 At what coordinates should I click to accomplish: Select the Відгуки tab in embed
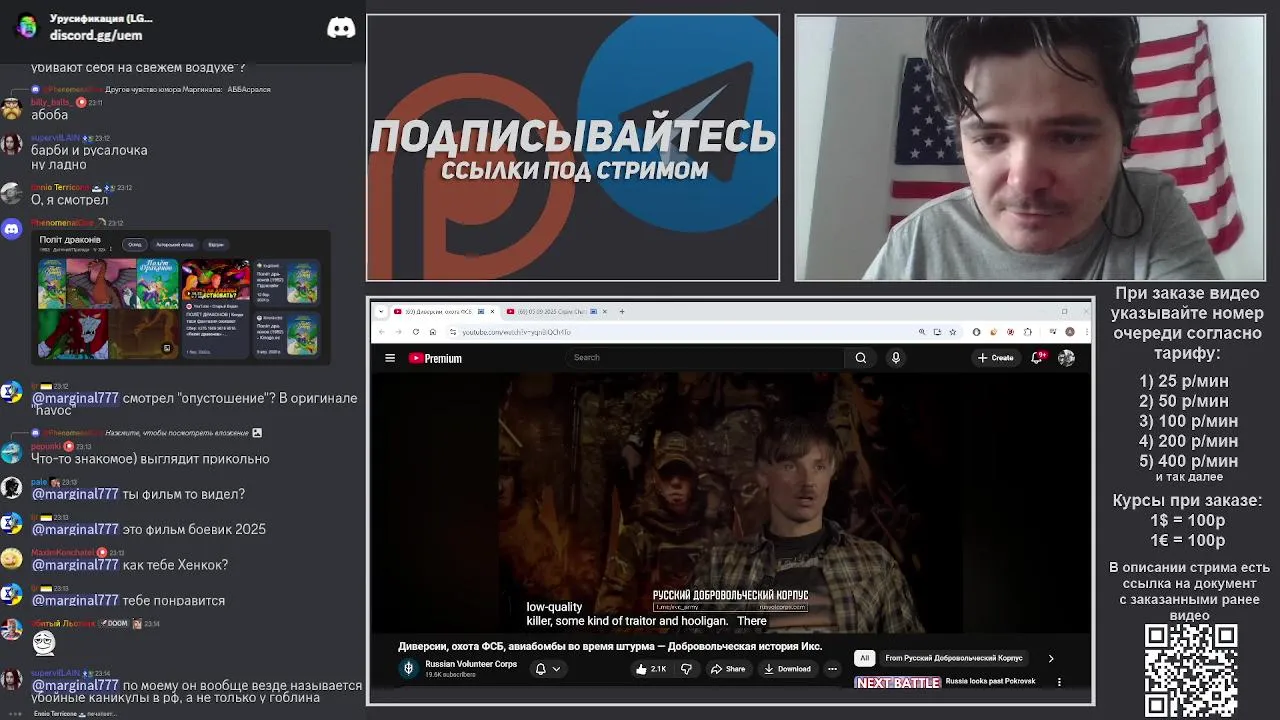coord(216,244)
